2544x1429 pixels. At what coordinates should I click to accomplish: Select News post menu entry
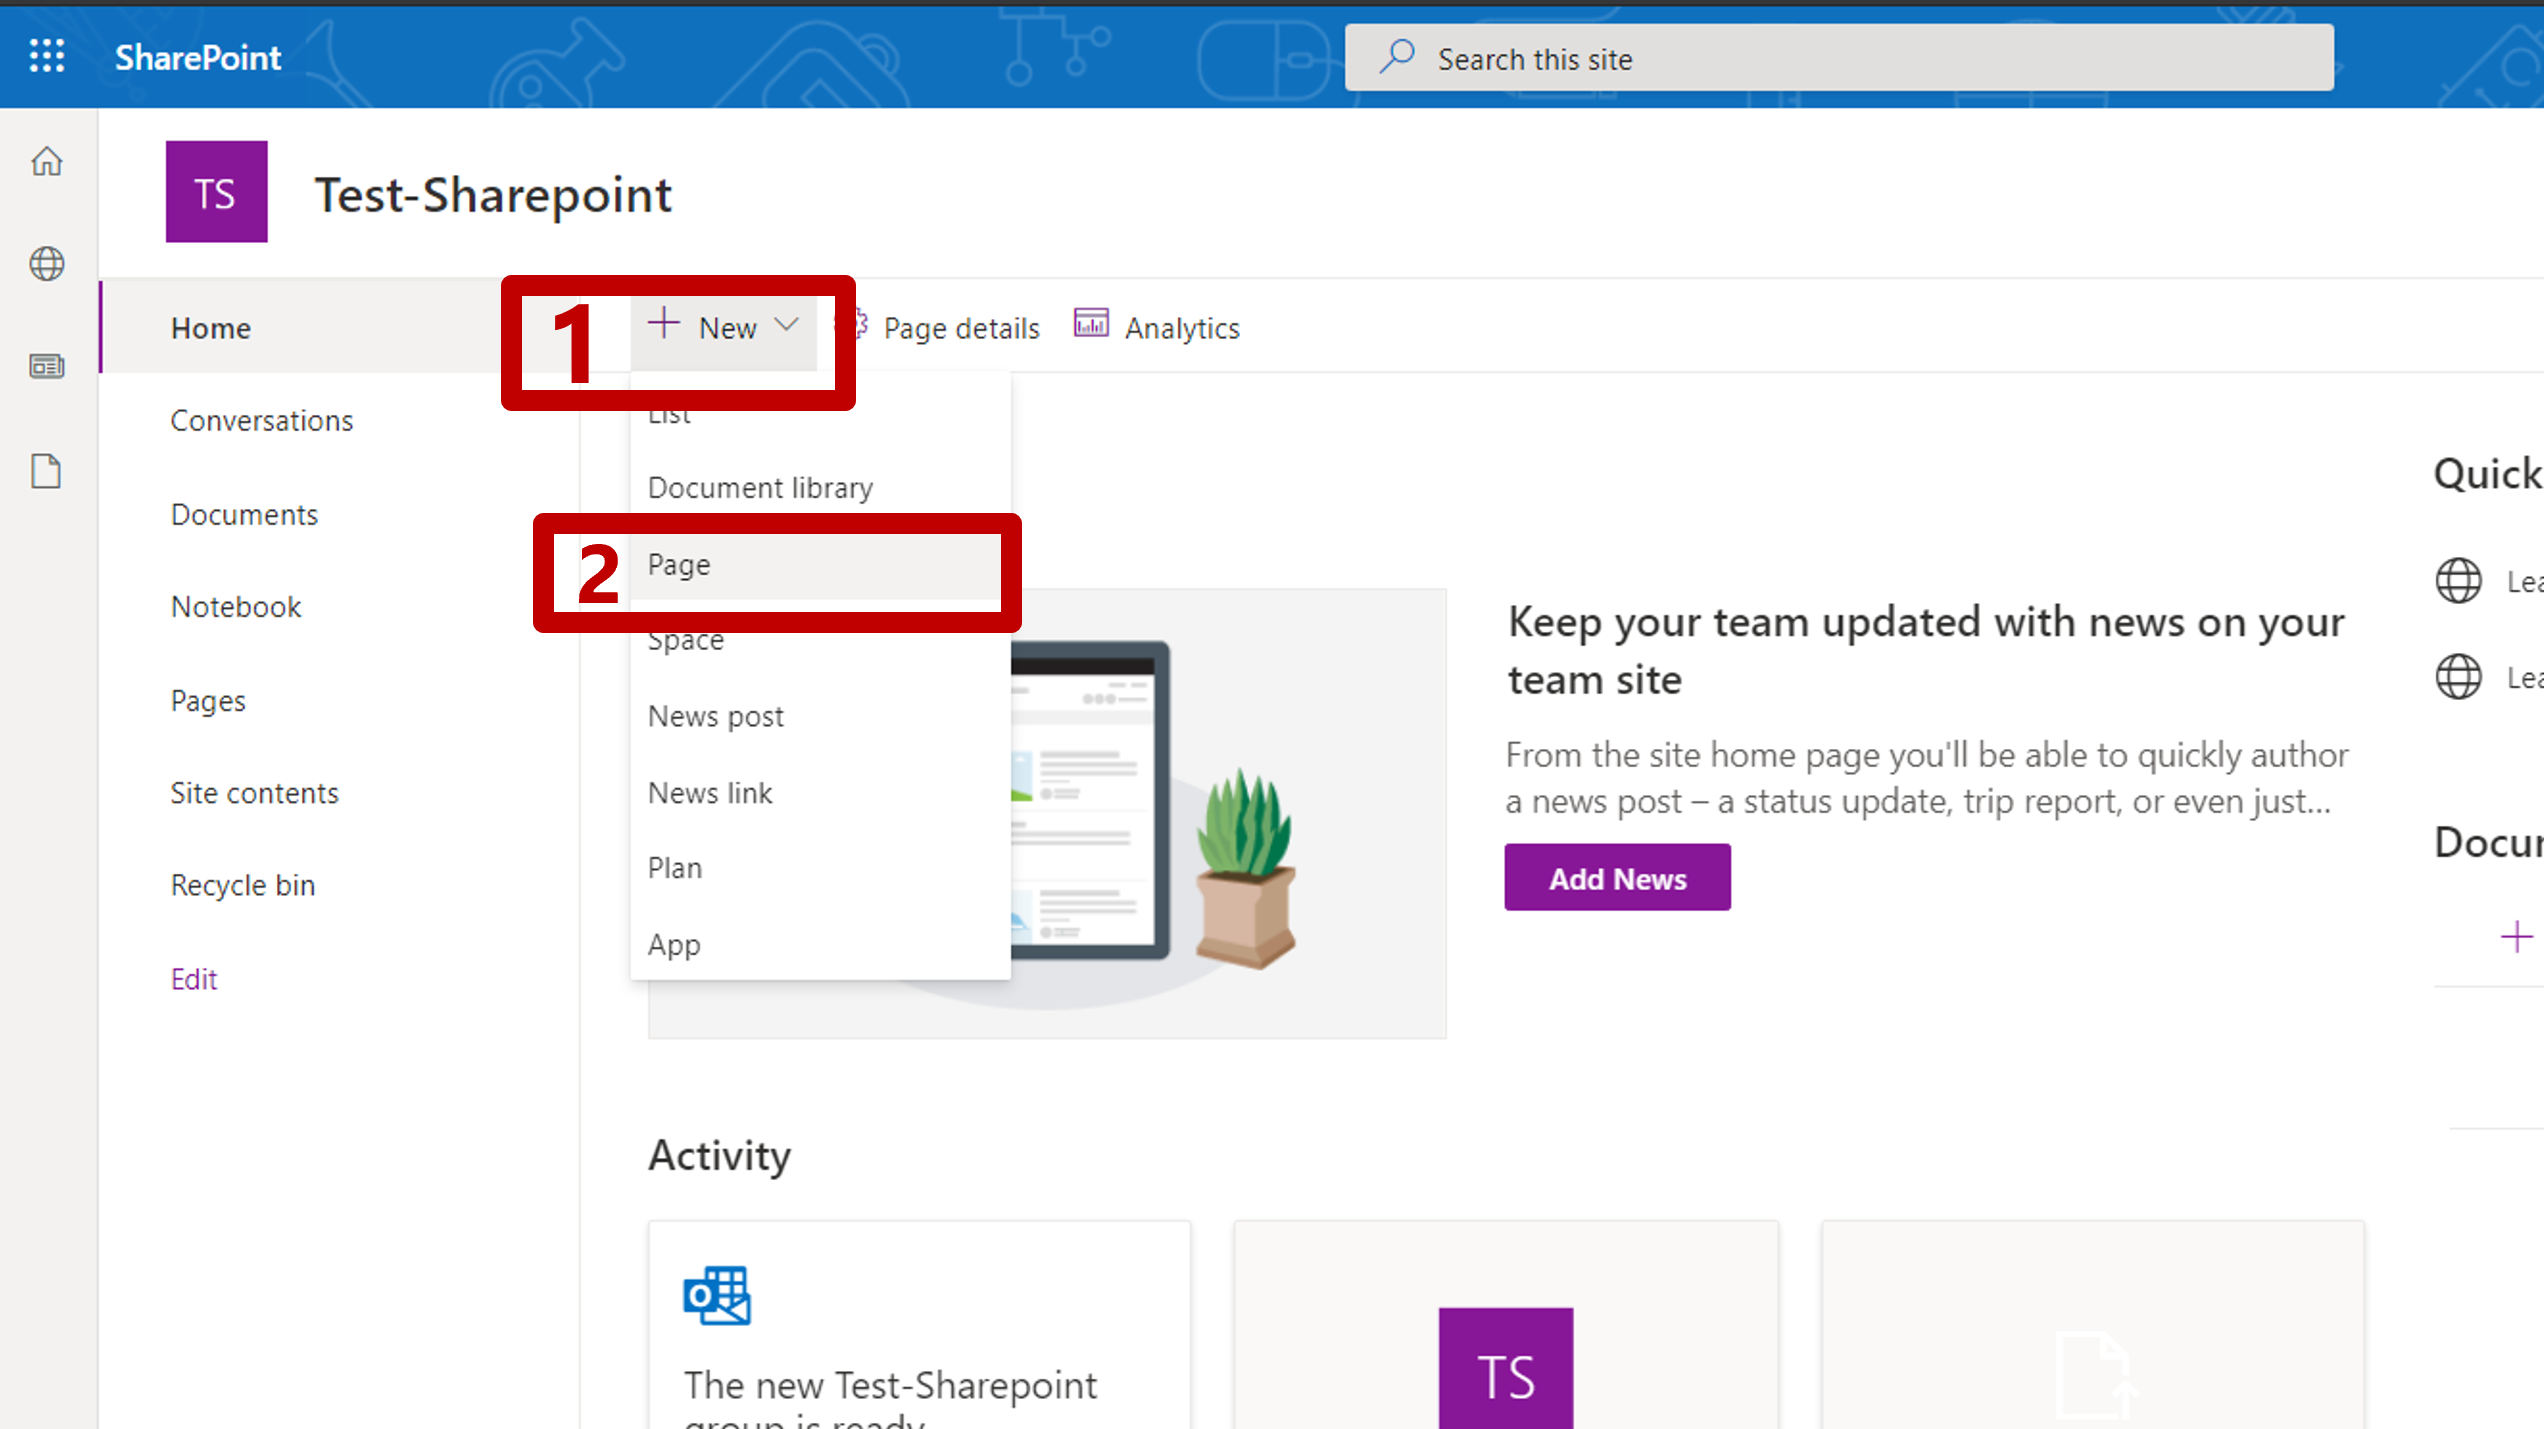(x=715, y=717)
